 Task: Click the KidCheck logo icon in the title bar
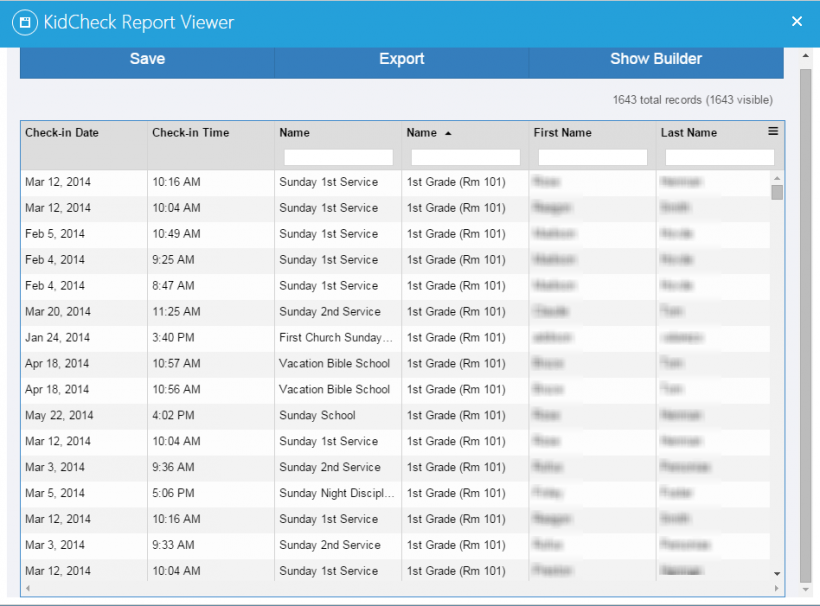(x=24, y=22)
